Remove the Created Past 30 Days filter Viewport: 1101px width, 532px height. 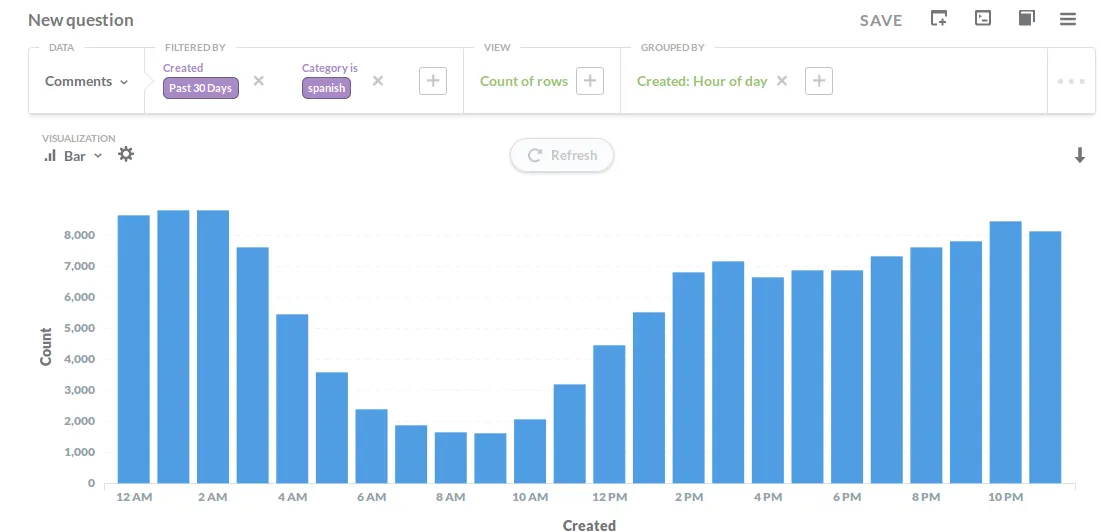[258, 81]
